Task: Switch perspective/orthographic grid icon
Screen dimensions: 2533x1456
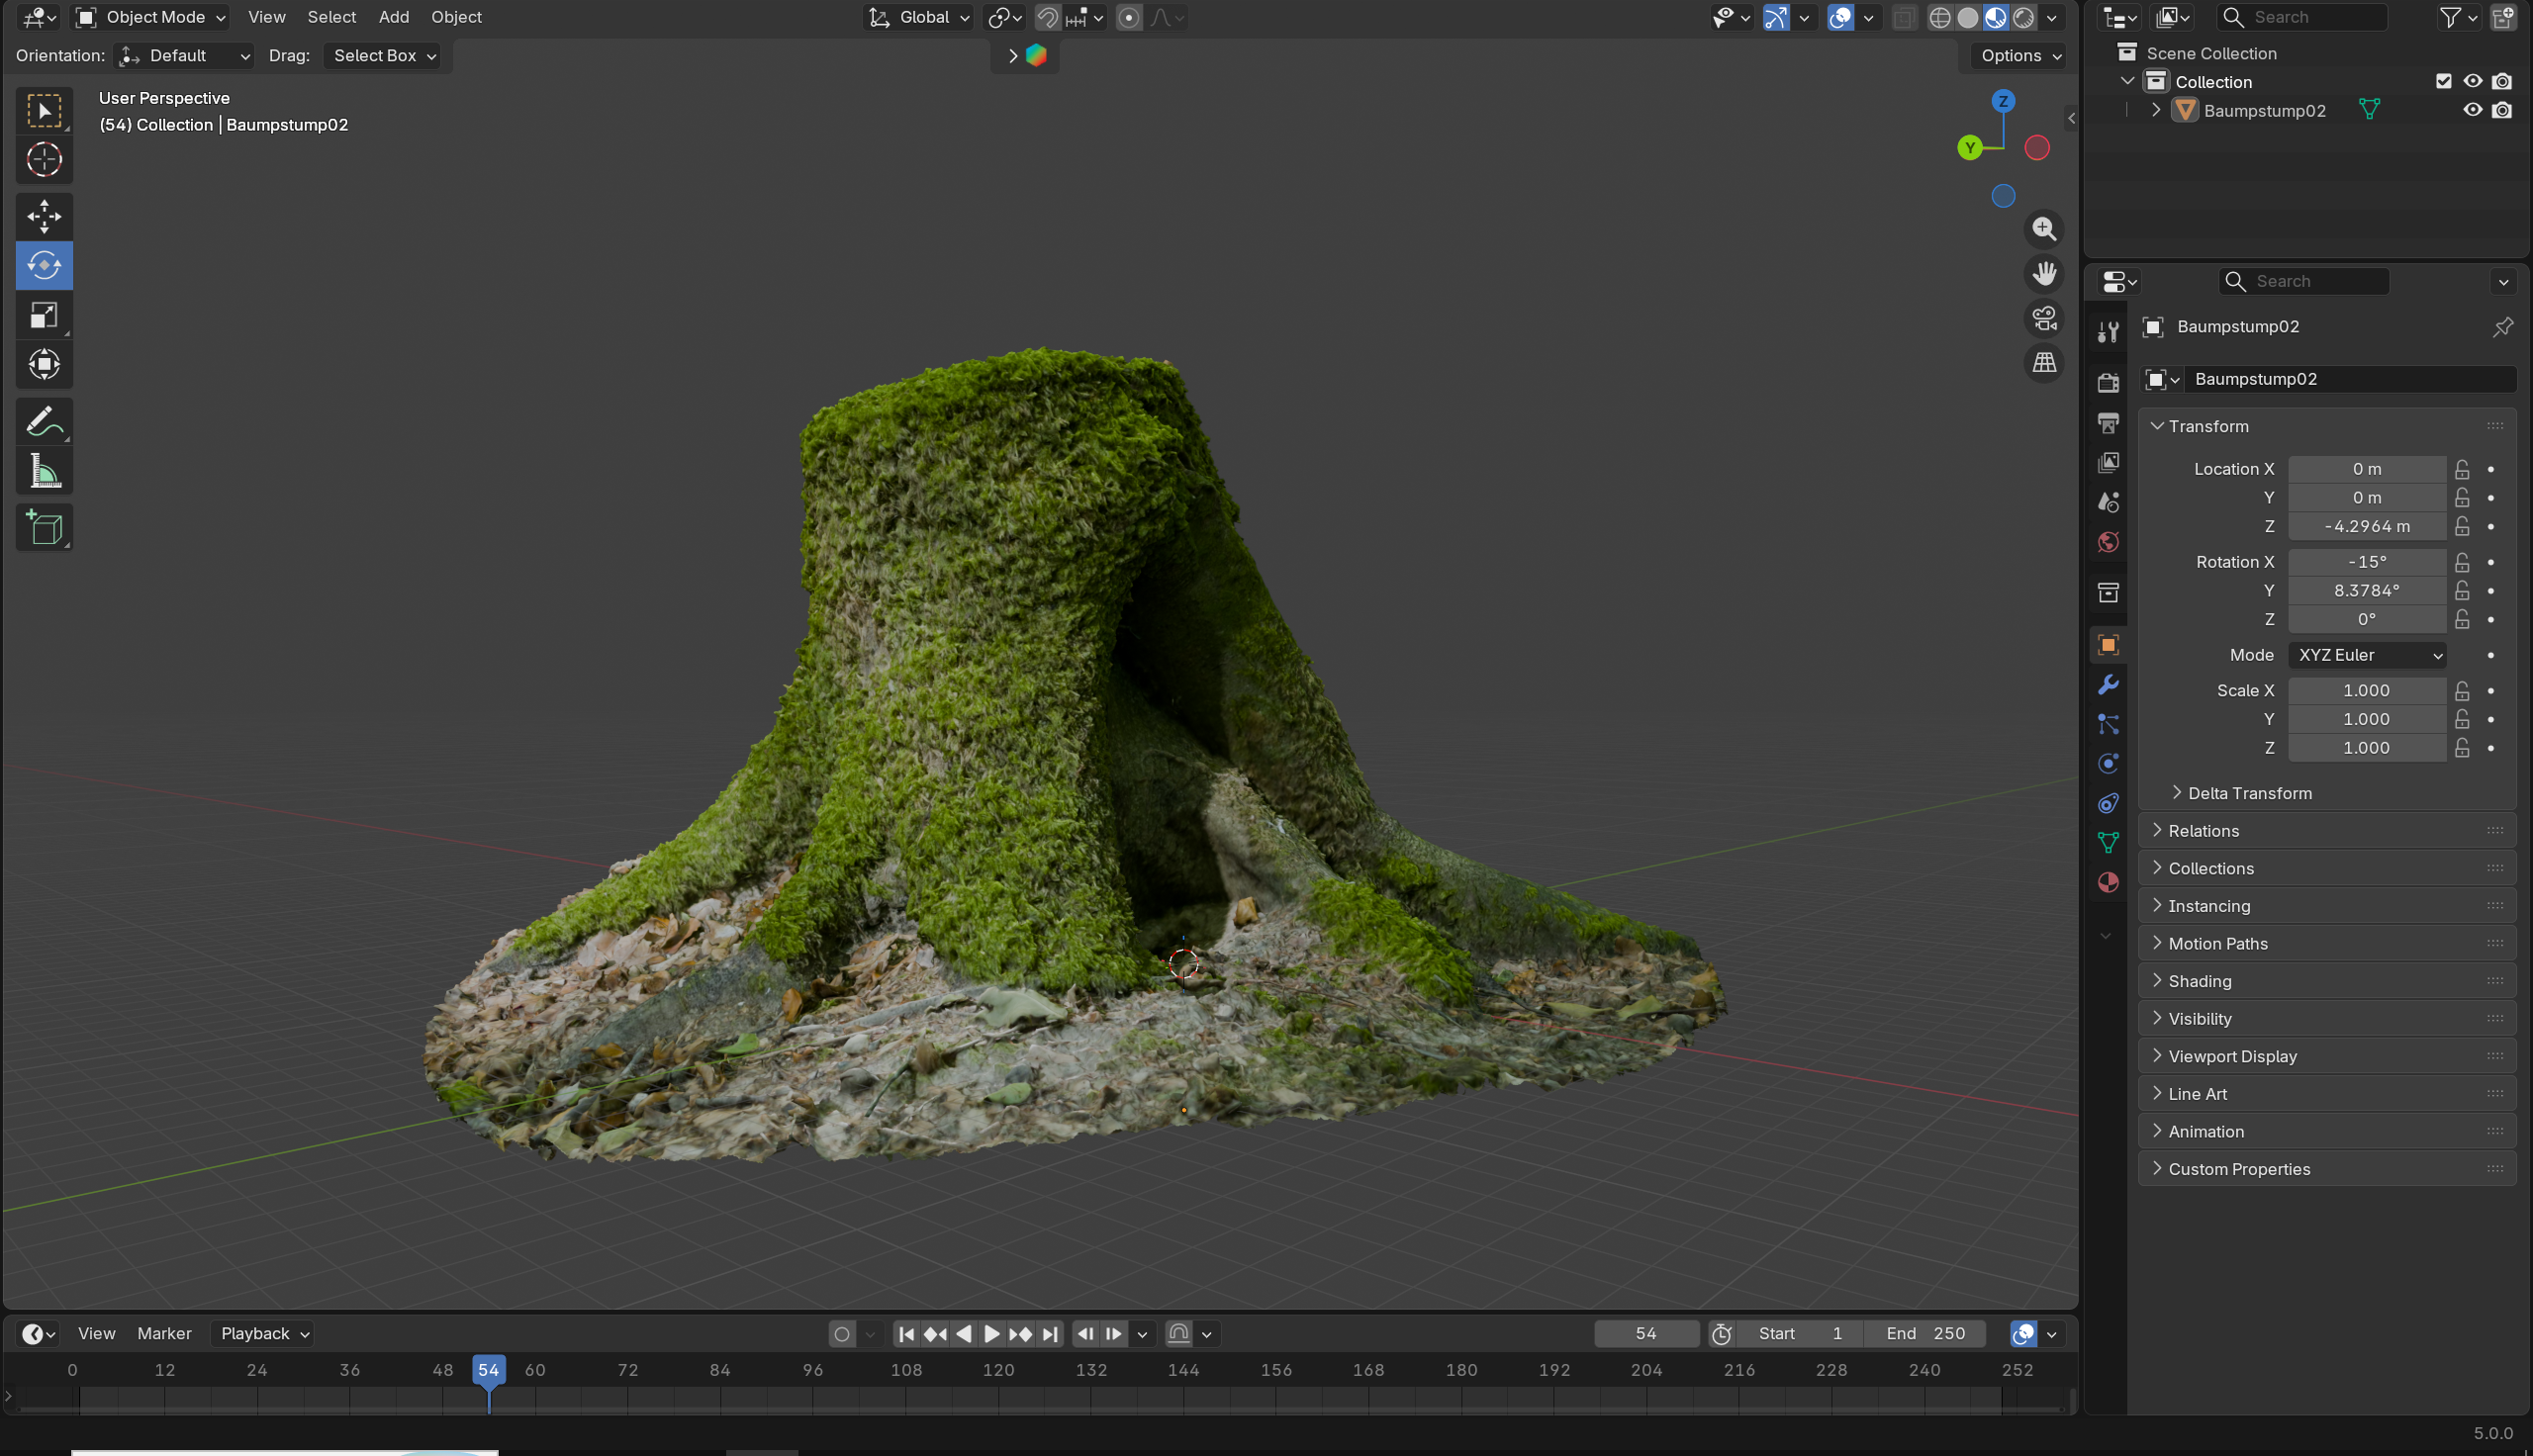Action: tap(2044, 362)
